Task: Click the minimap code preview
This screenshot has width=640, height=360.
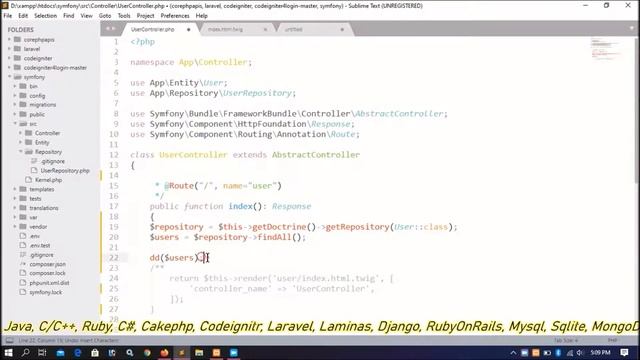Action: (606, 48)
